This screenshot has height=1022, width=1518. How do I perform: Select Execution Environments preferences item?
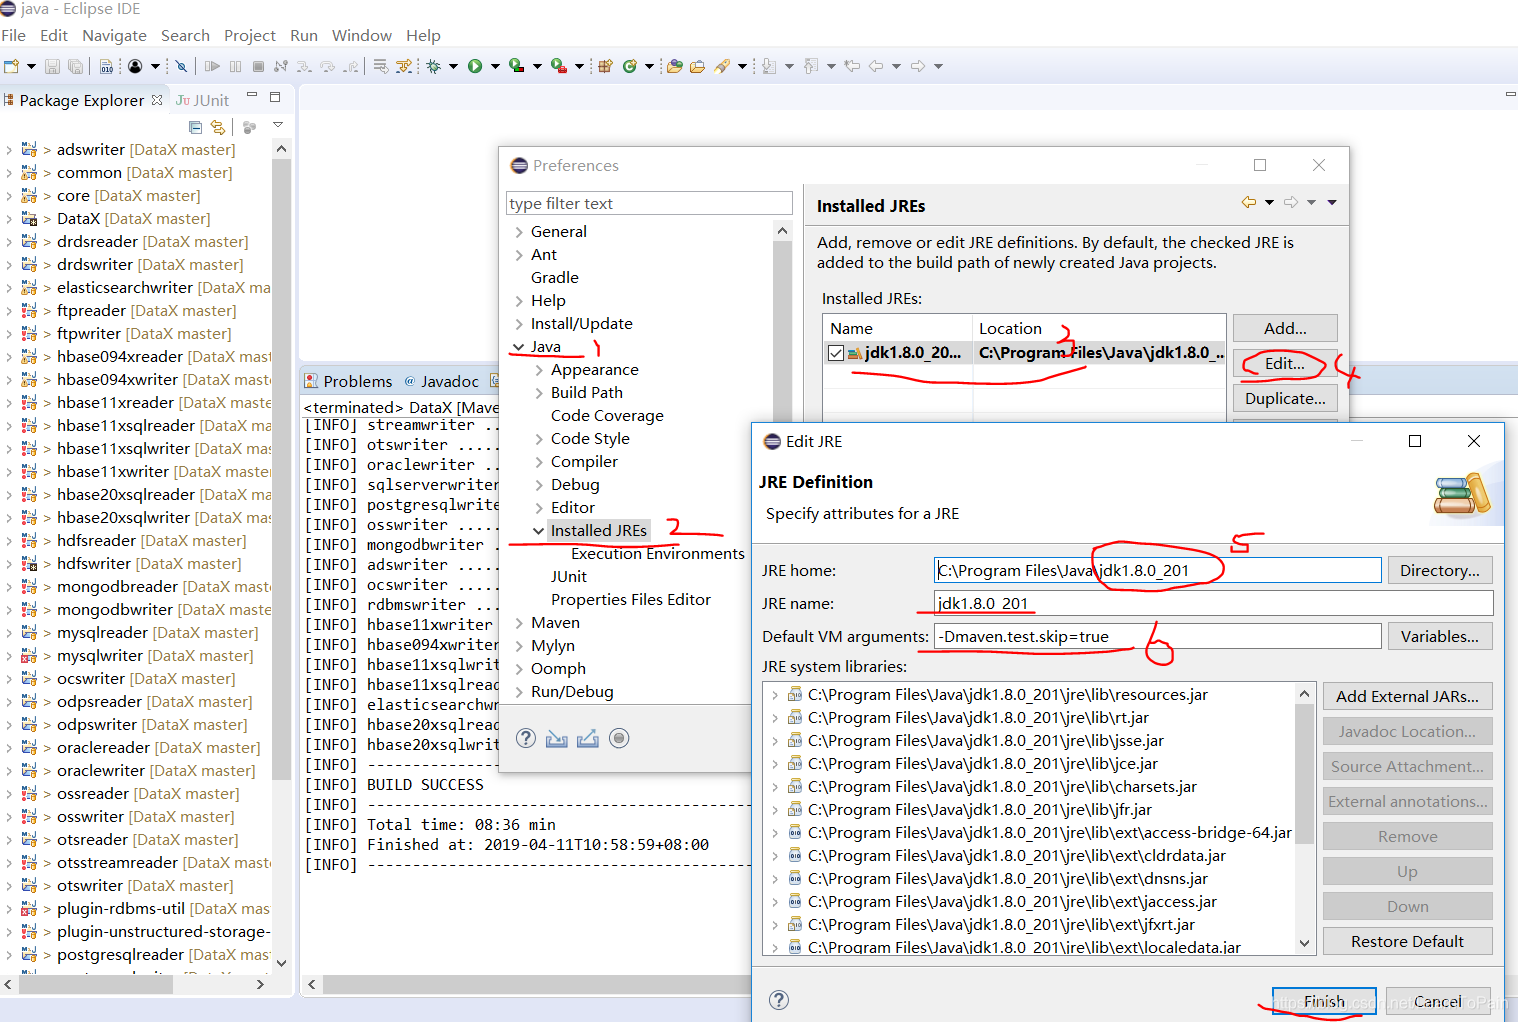point(657,554)
